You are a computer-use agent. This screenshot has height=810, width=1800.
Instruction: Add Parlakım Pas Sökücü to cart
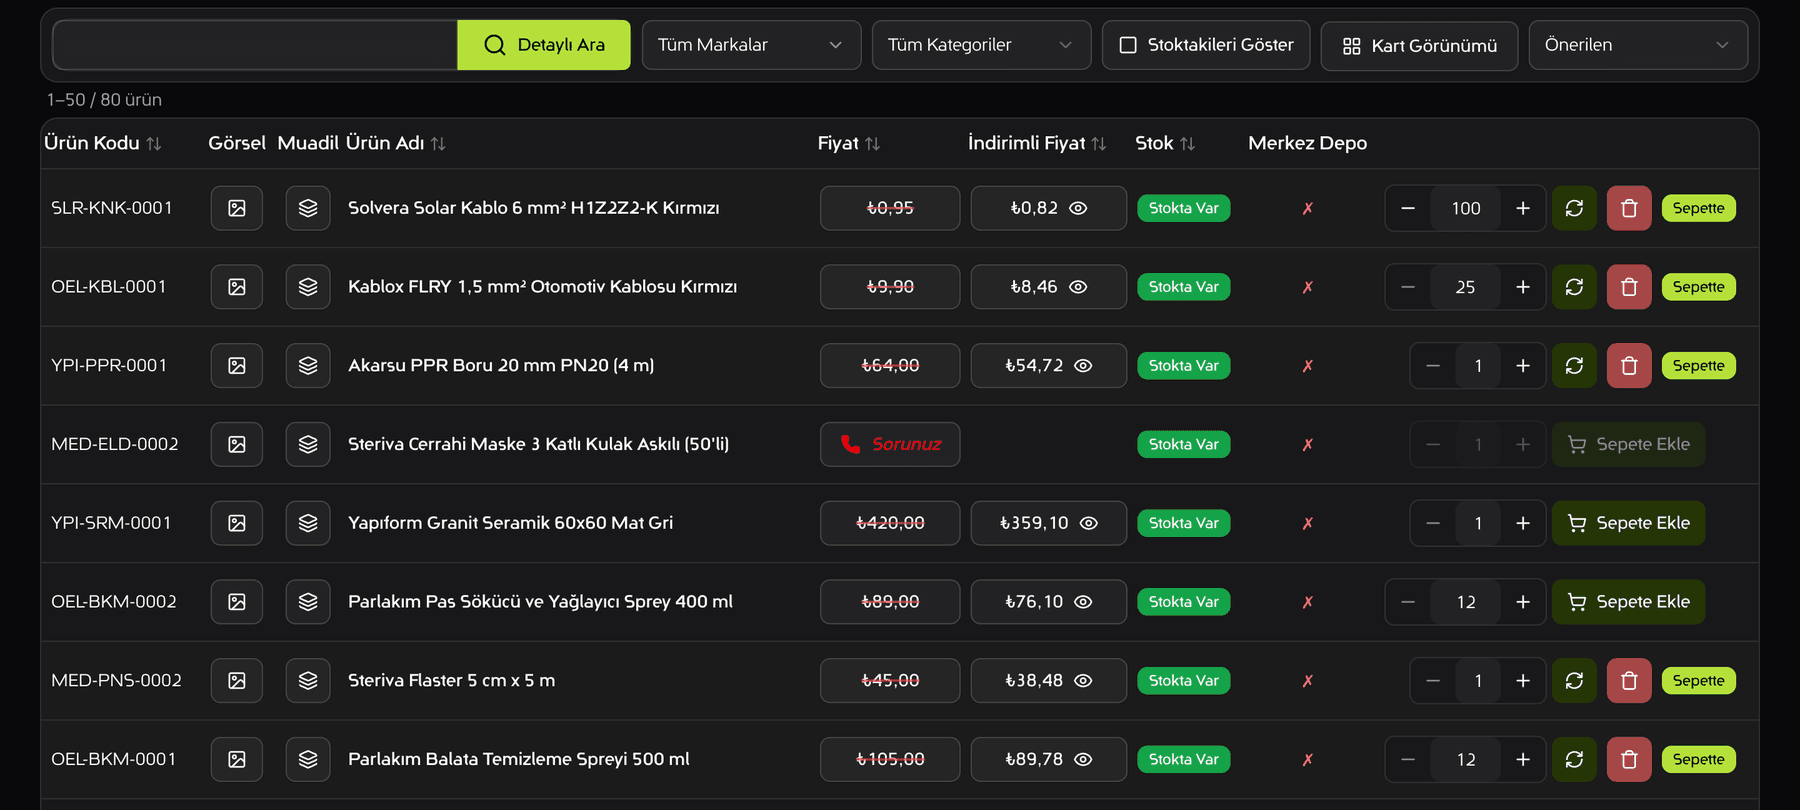tap(1628, 602)
